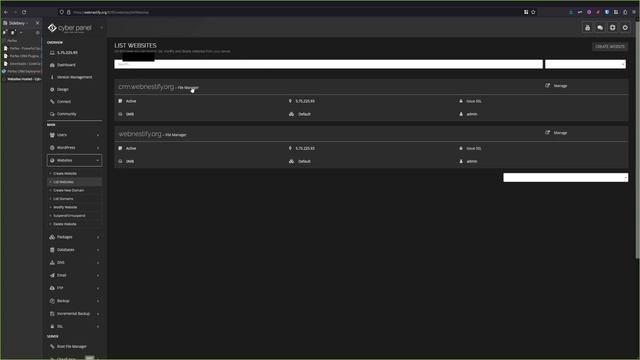Select List Domains submenu item
Viewport: 640px width, 360px height.
click(x=63, y=199)
